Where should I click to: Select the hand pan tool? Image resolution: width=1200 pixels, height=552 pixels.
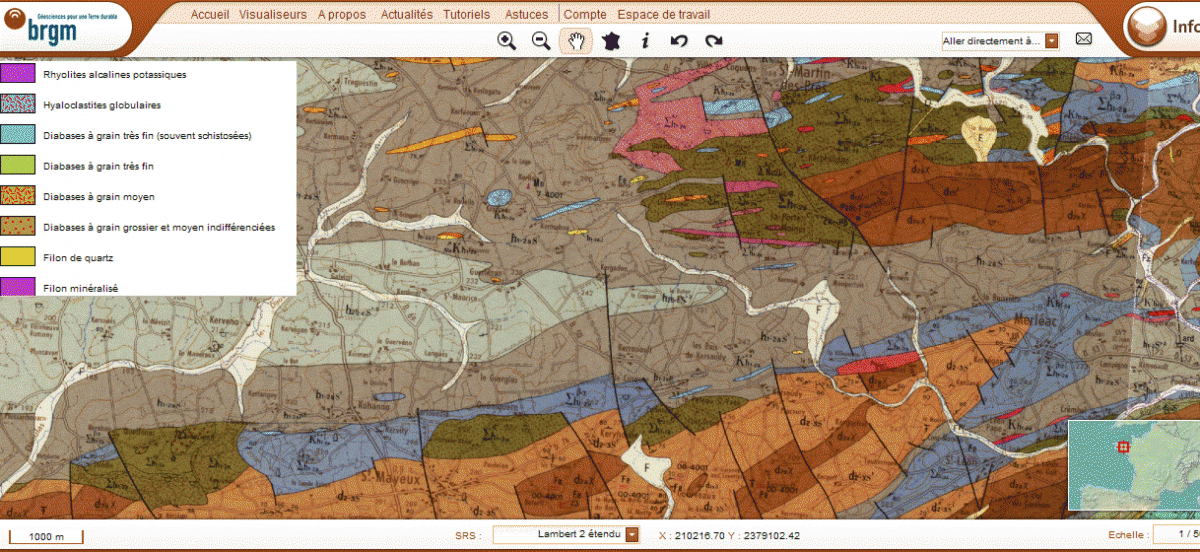[x=576, y=41]
